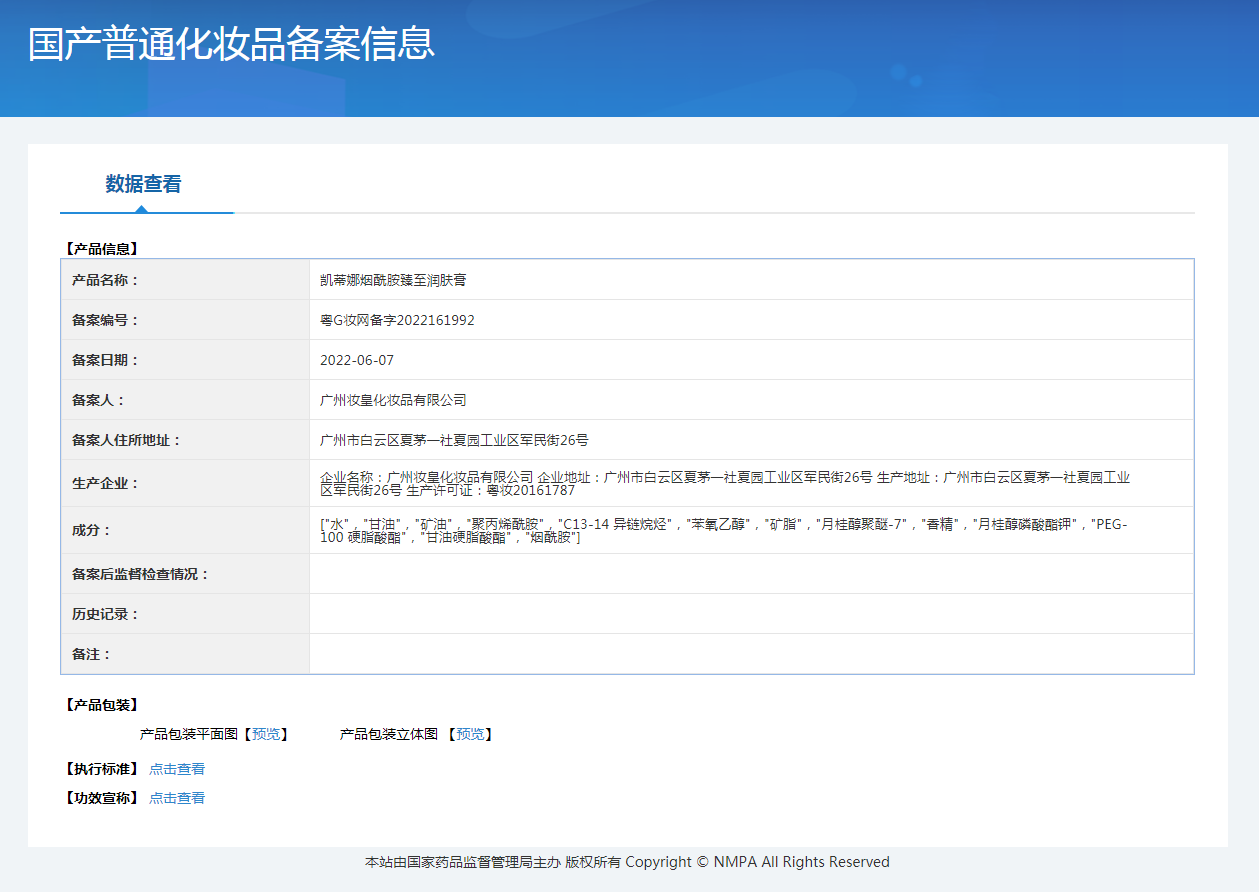The height and width of the screenshot is (892, 1259).
Task: Switch to the 数据查看 tab
Action: pyautogui.click(x=143, y=184)
